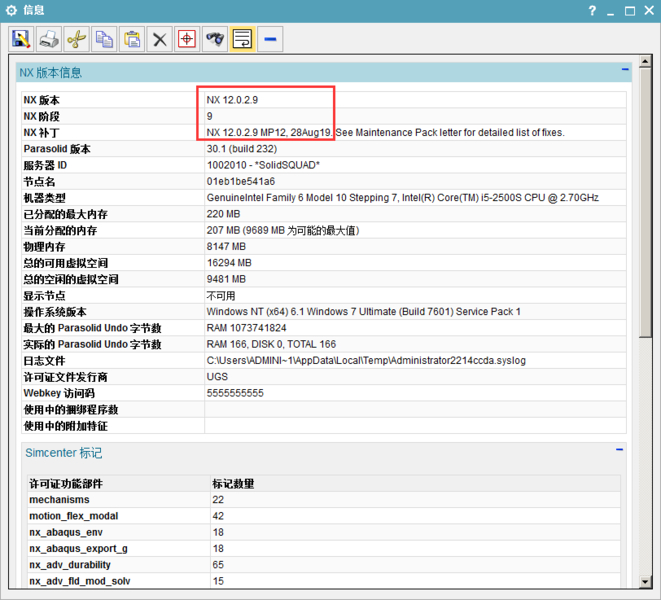Click the server ID 1002010 - *SolidSQUAD*
Viewport: 661px width, 600px height.
[x=263, y=165]
